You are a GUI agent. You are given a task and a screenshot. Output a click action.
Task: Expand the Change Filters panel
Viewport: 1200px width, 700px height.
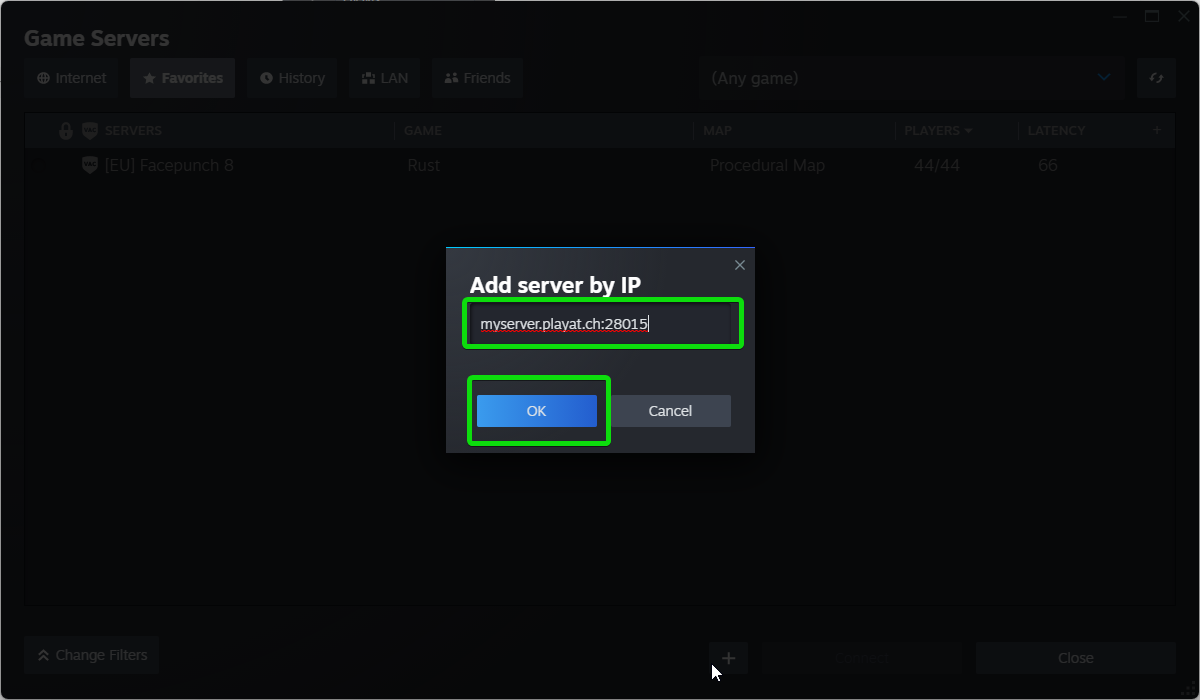pyautogui.click(x=92, y=655)
